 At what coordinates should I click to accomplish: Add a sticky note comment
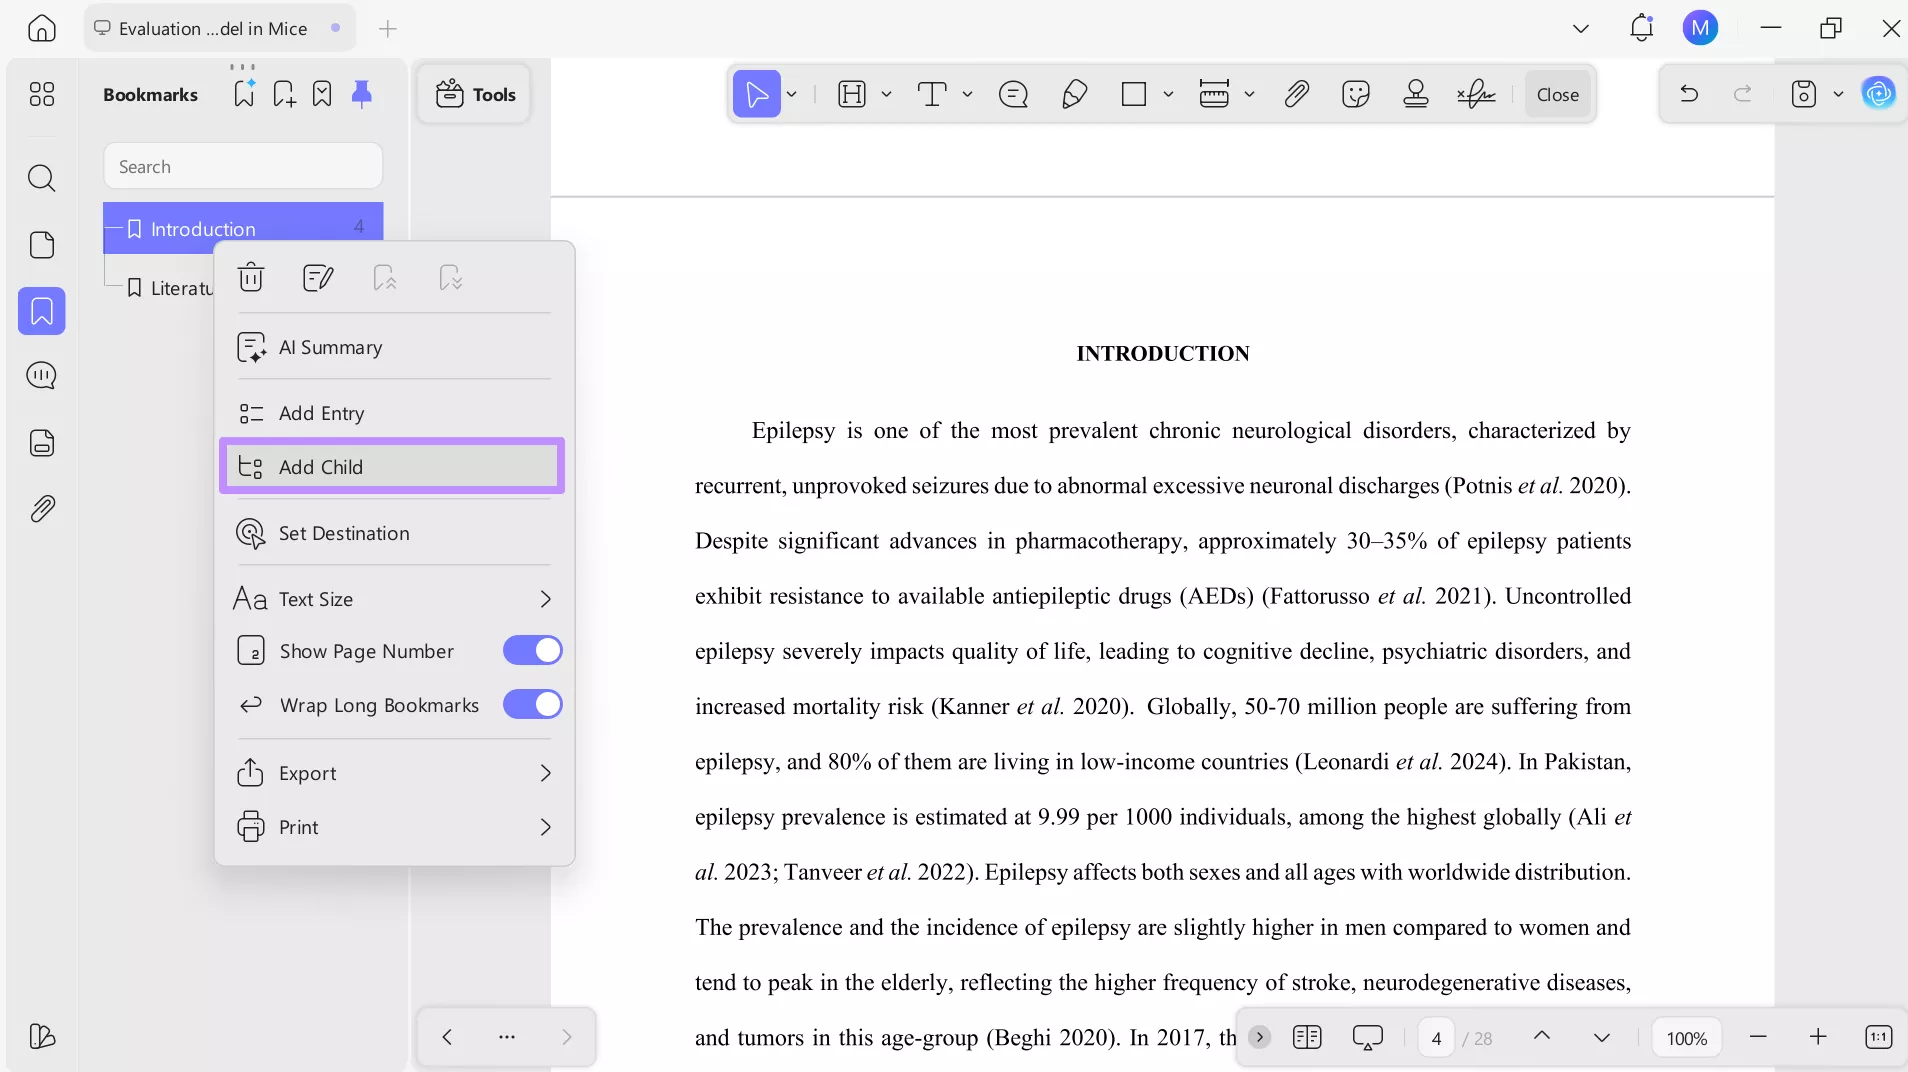(1013, 94)
